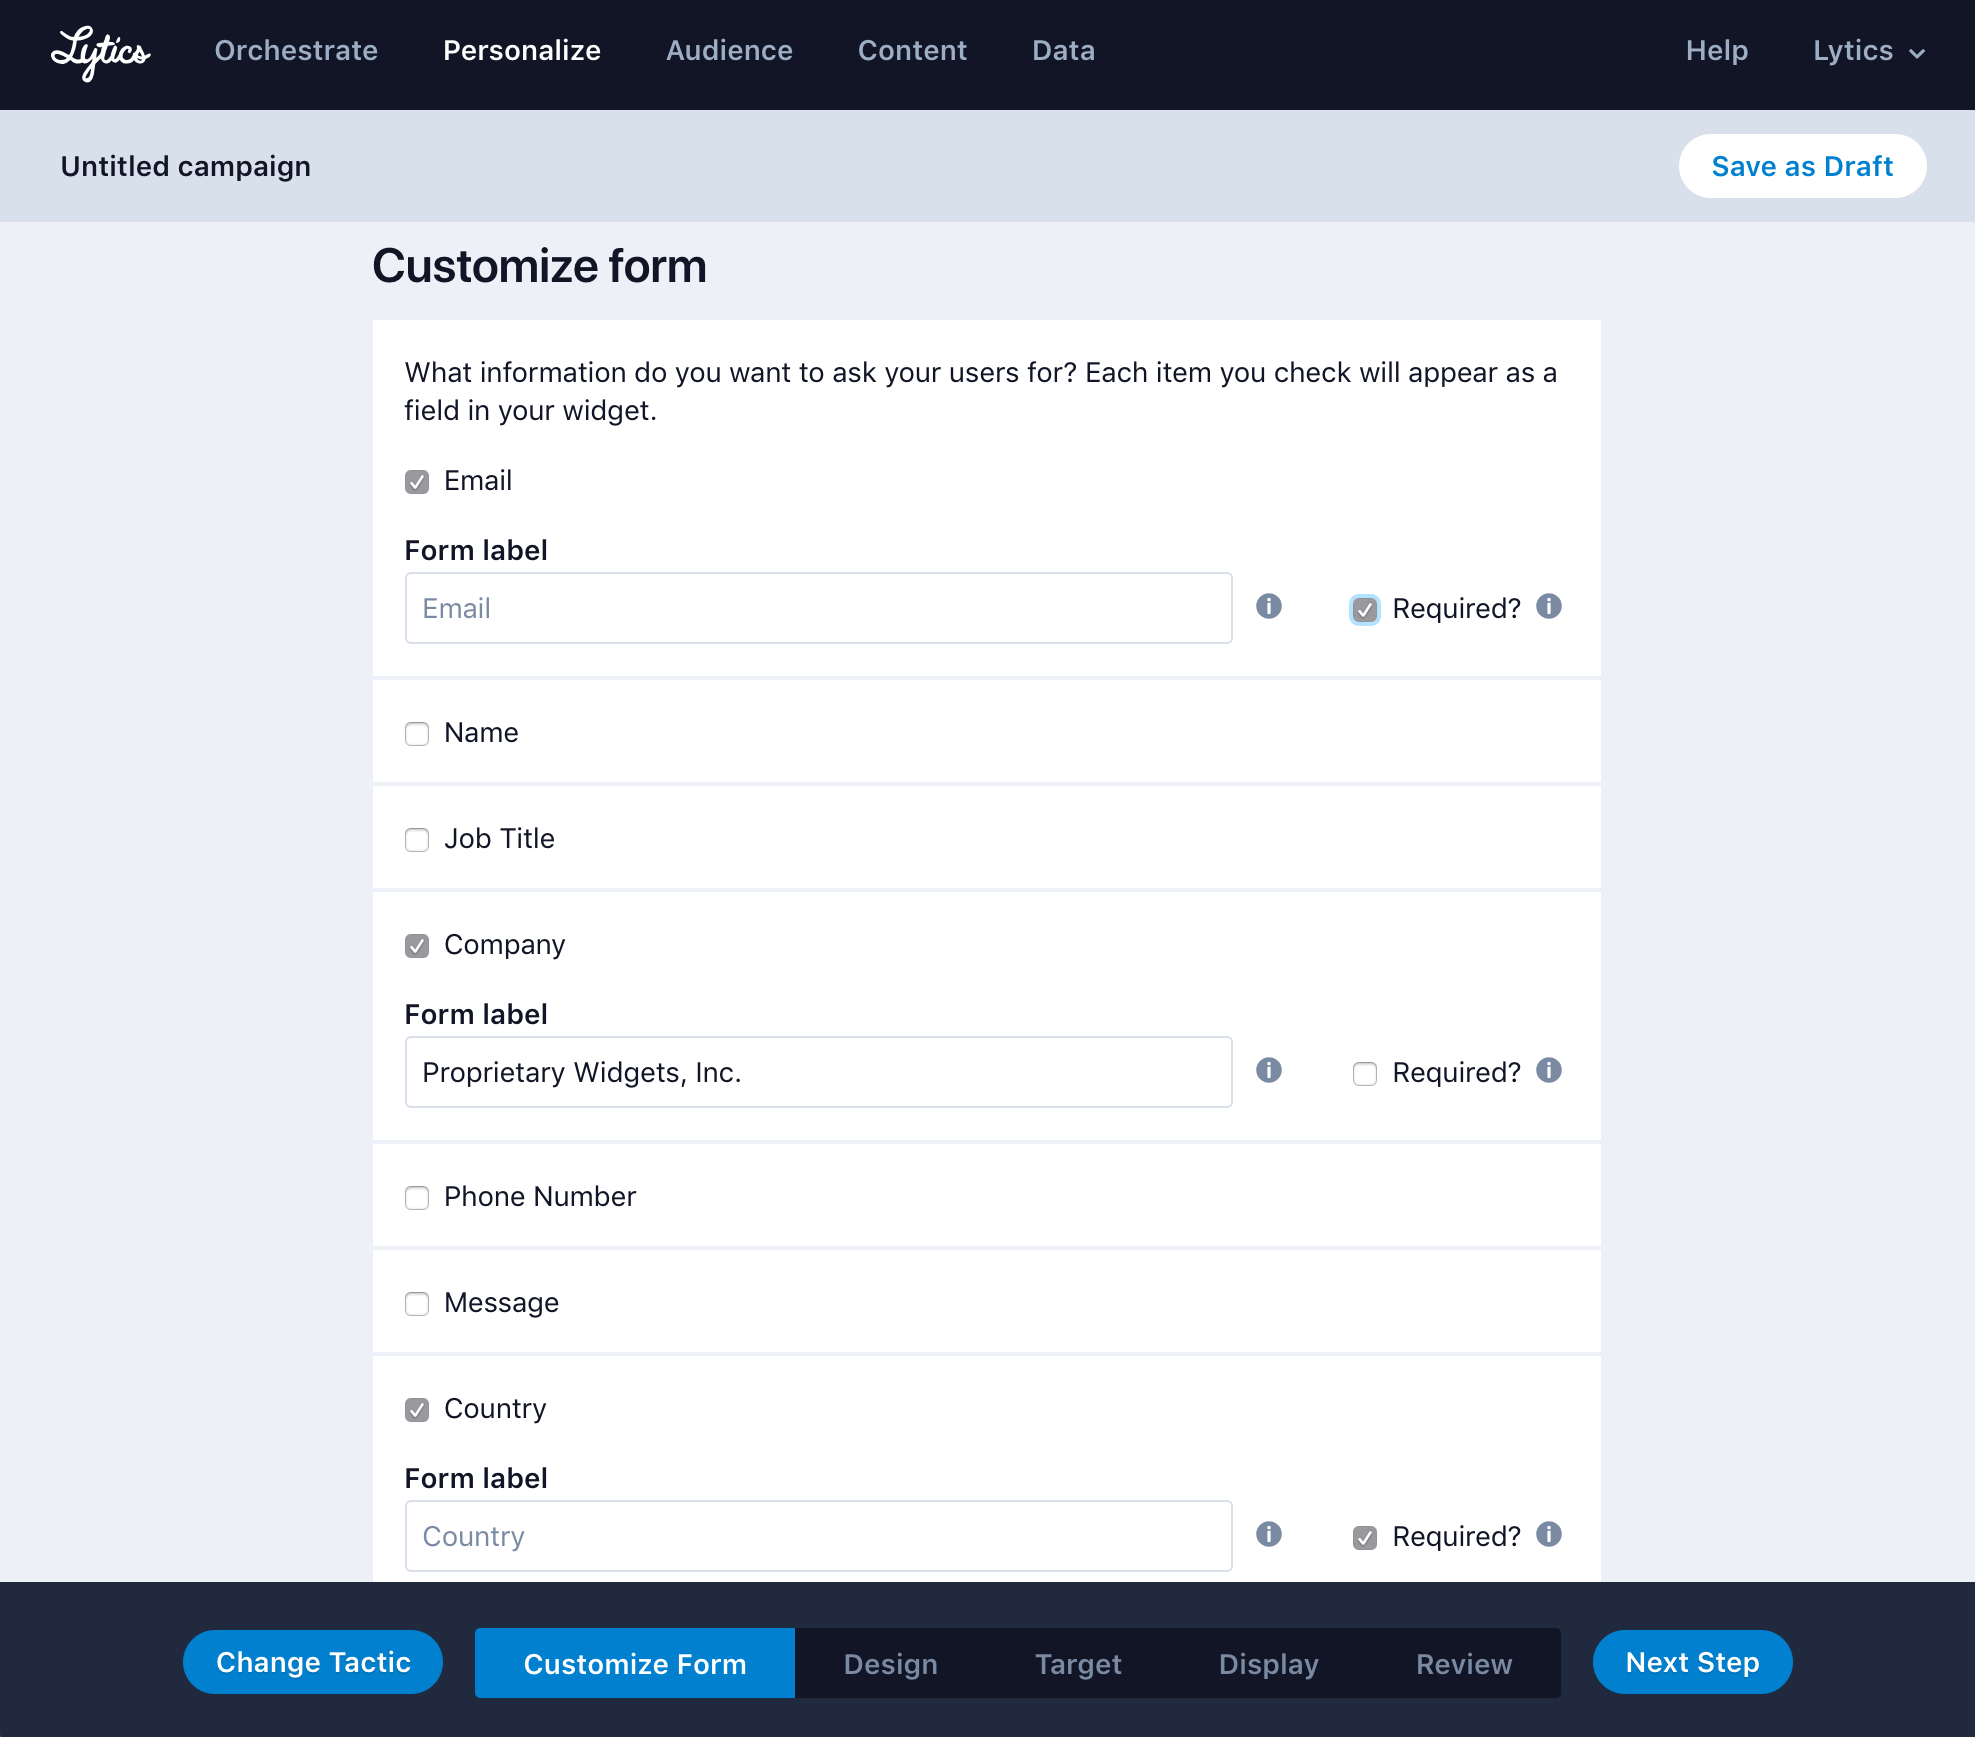Go to the Review step tab
Image resolution: width=1975 pixels, height=1737 pixels.
click(1463, 1664)
